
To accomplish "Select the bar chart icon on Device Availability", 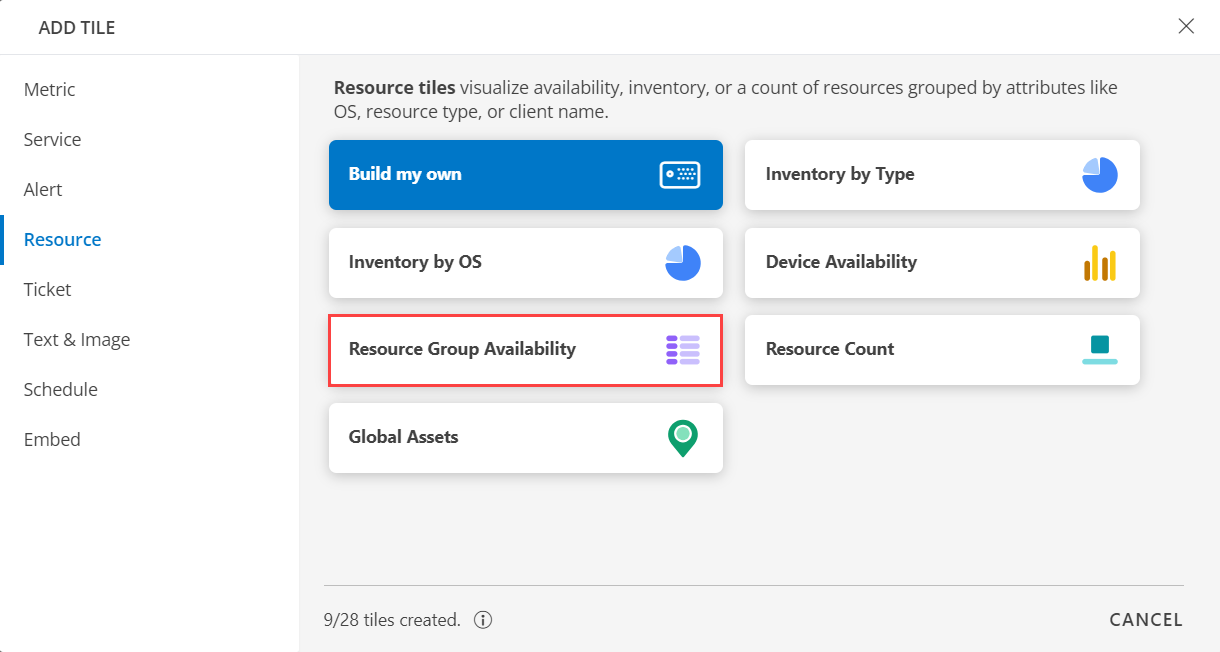I will coord(1099,263).
